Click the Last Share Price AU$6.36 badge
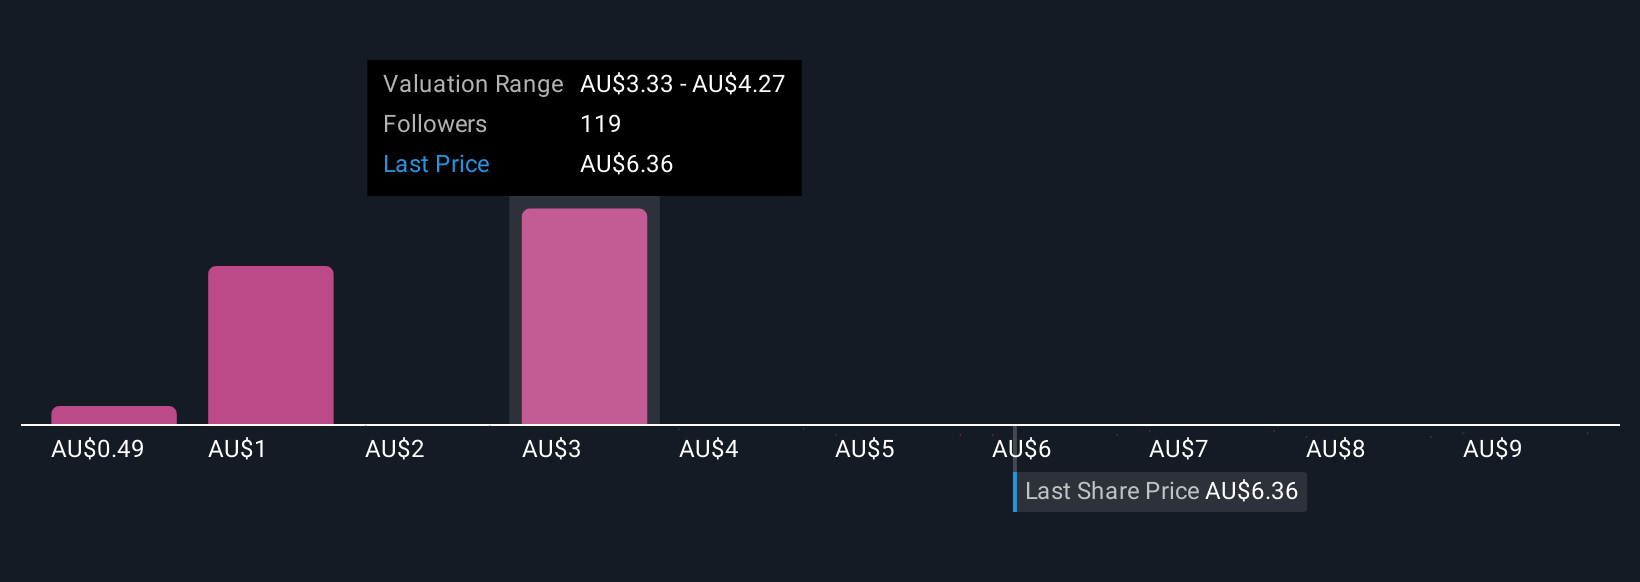Image resolution: width=1640 pixels, height=582 pixels. pyautogui.click(x=1161, y=491)
